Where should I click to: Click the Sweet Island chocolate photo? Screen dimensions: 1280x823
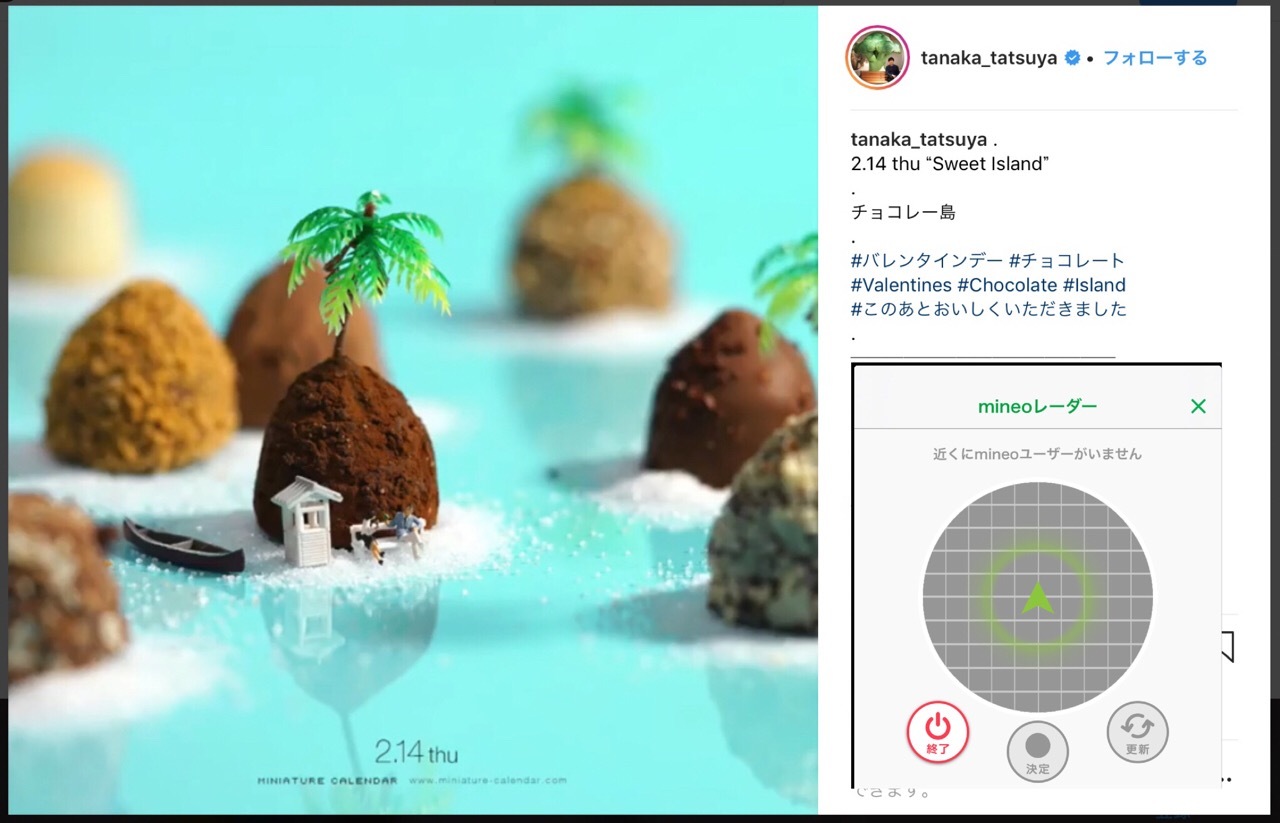click(413, 410)
